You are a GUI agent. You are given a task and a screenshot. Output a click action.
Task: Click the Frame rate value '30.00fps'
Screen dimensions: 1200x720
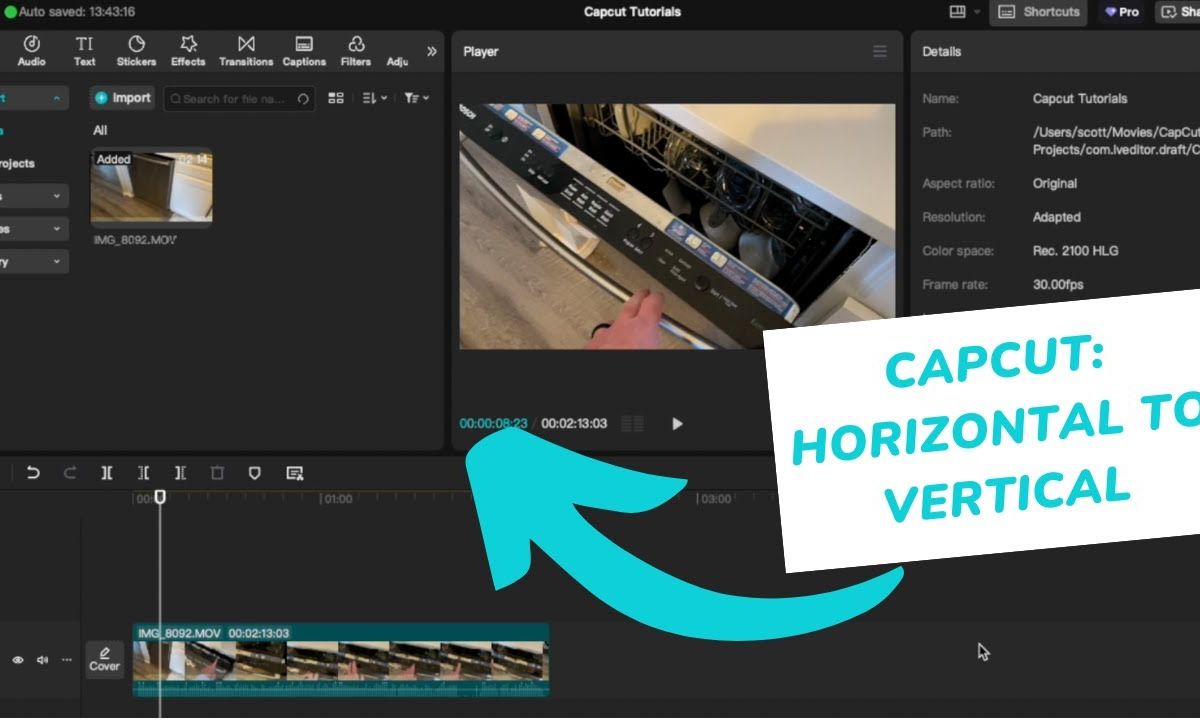[1058, 285]
